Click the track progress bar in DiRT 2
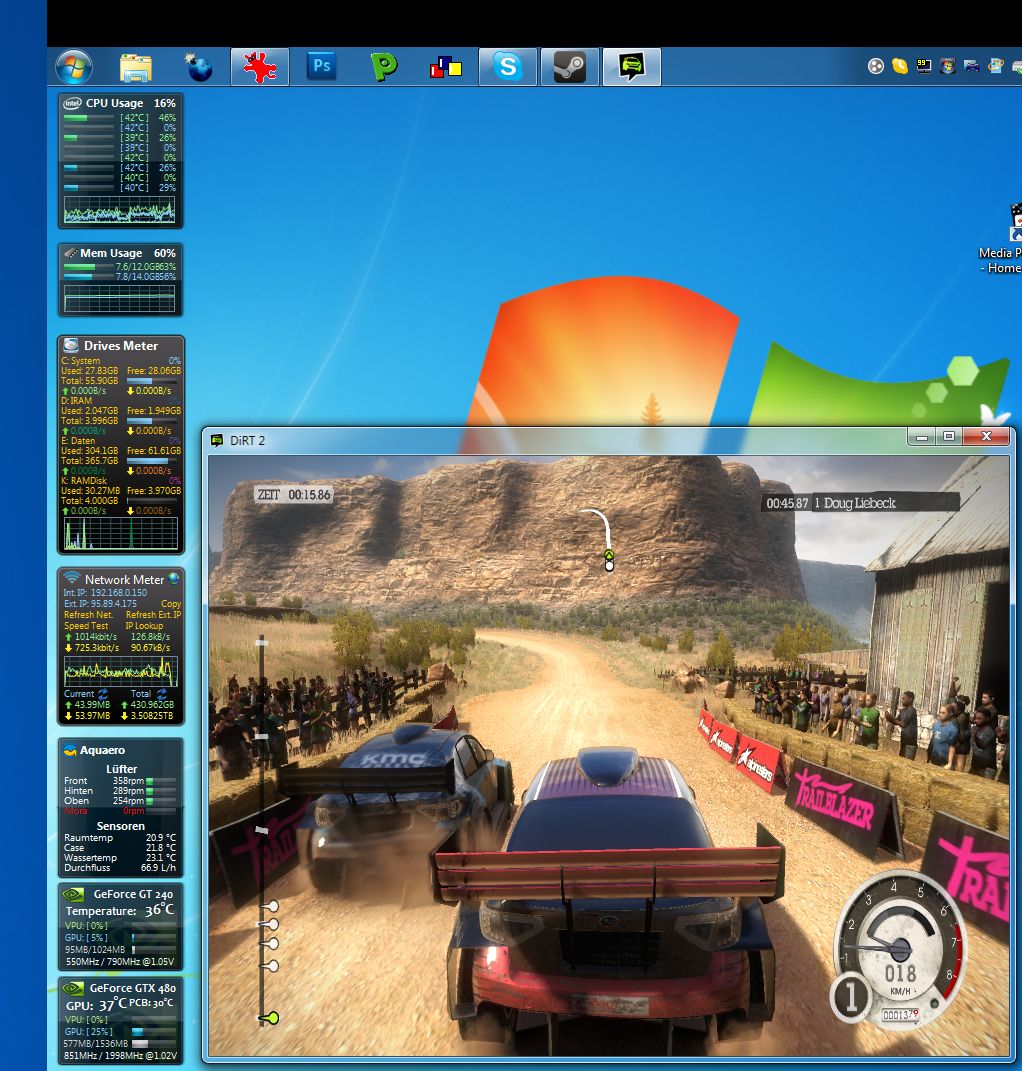The width and height of the screenshot is (1022, 1071). [x=262, y=830]
